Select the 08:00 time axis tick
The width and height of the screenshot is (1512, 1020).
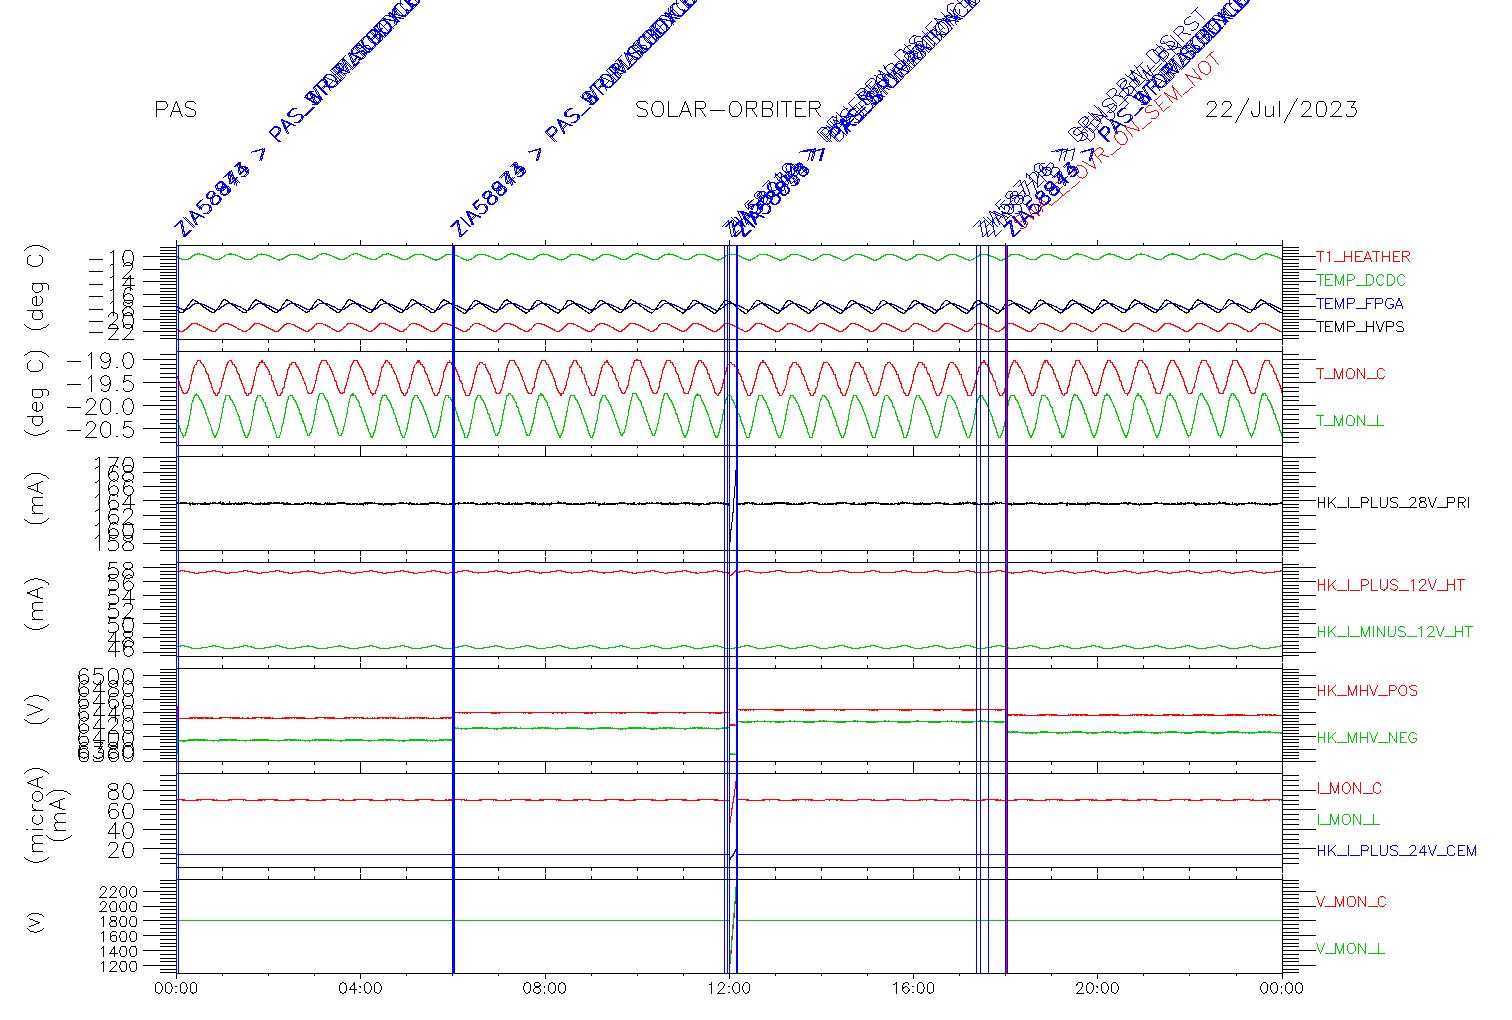(545, 989)
